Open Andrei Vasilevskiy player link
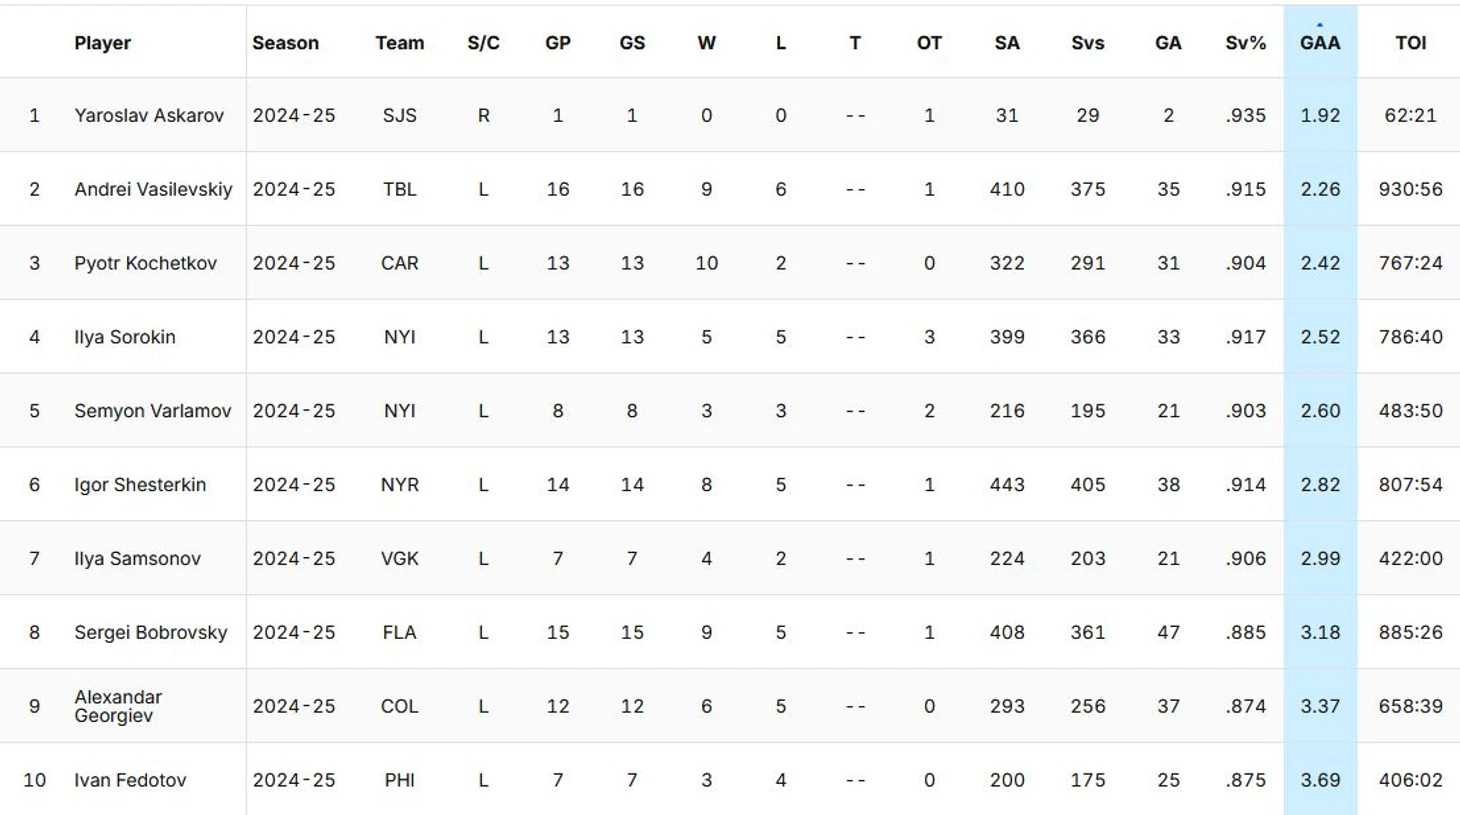The height and width of the screenshot is (815, 1460). [153, 189]
